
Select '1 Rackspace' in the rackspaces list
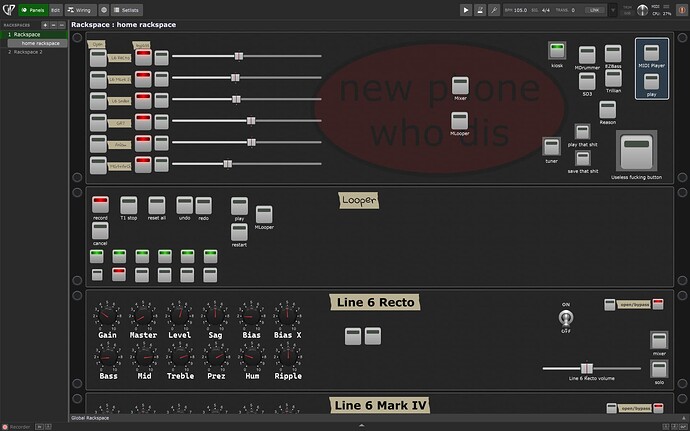(34, 34)
